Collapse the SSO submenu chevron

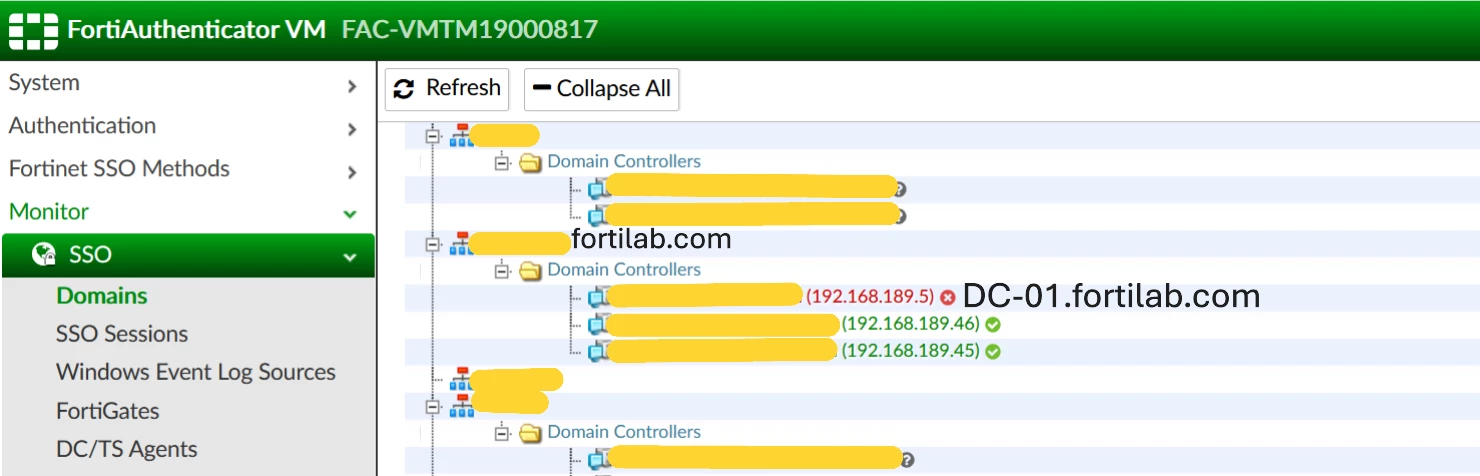pyautogui.click(x=350, y=257)
